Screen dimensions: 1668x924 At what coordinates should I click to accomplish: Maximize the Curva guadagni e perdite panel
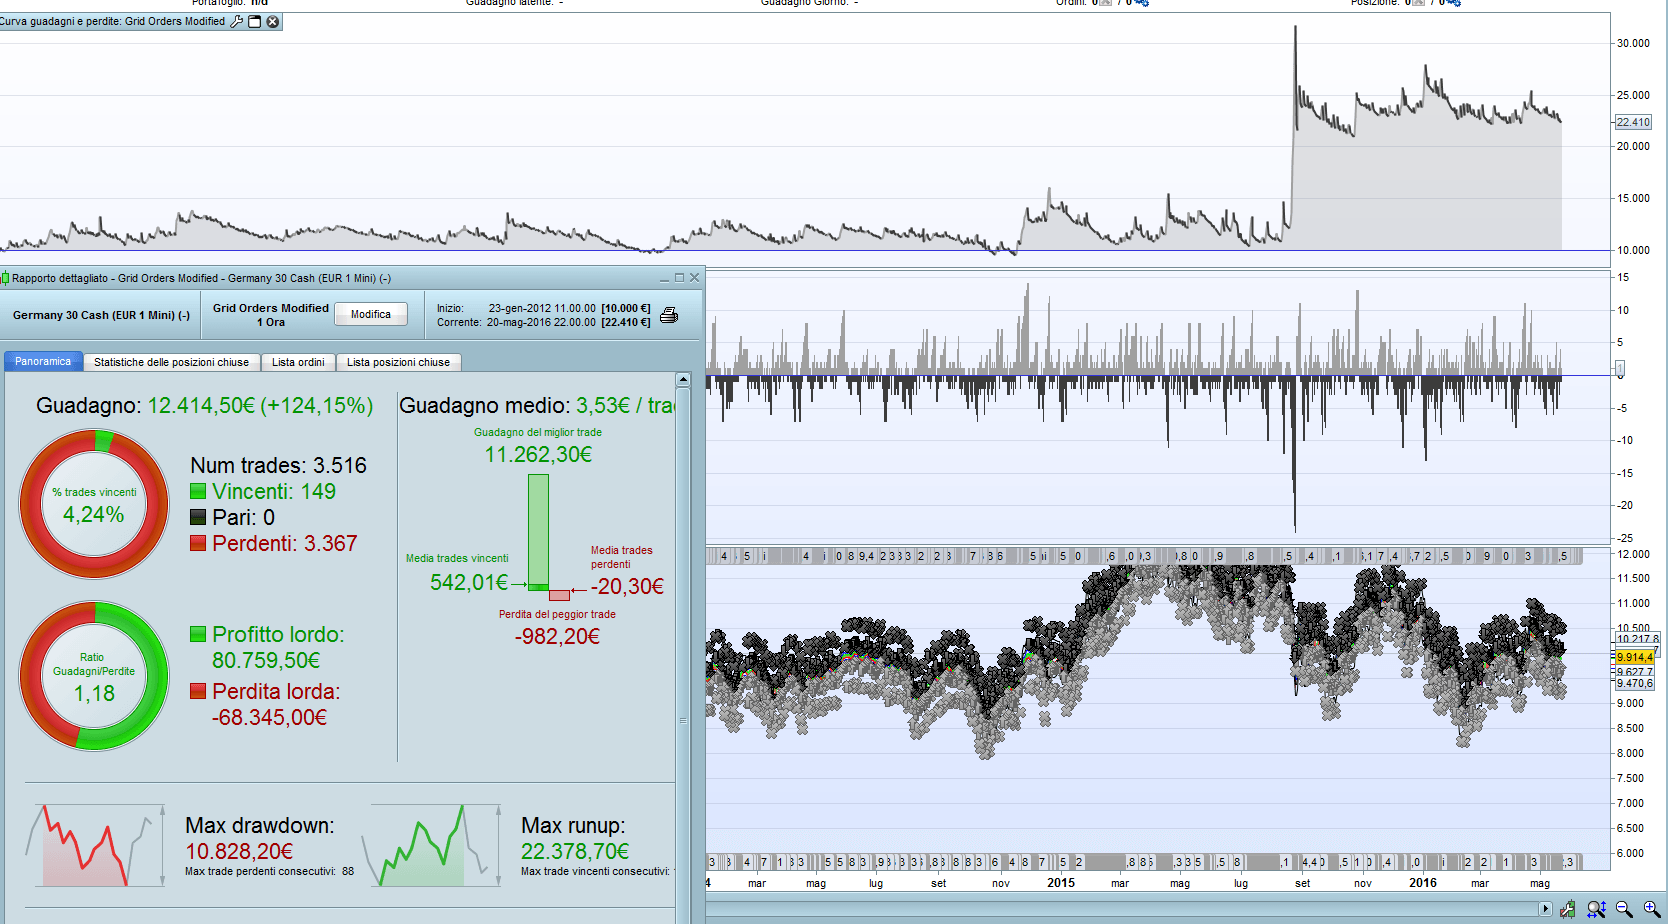tap(255, 21)
